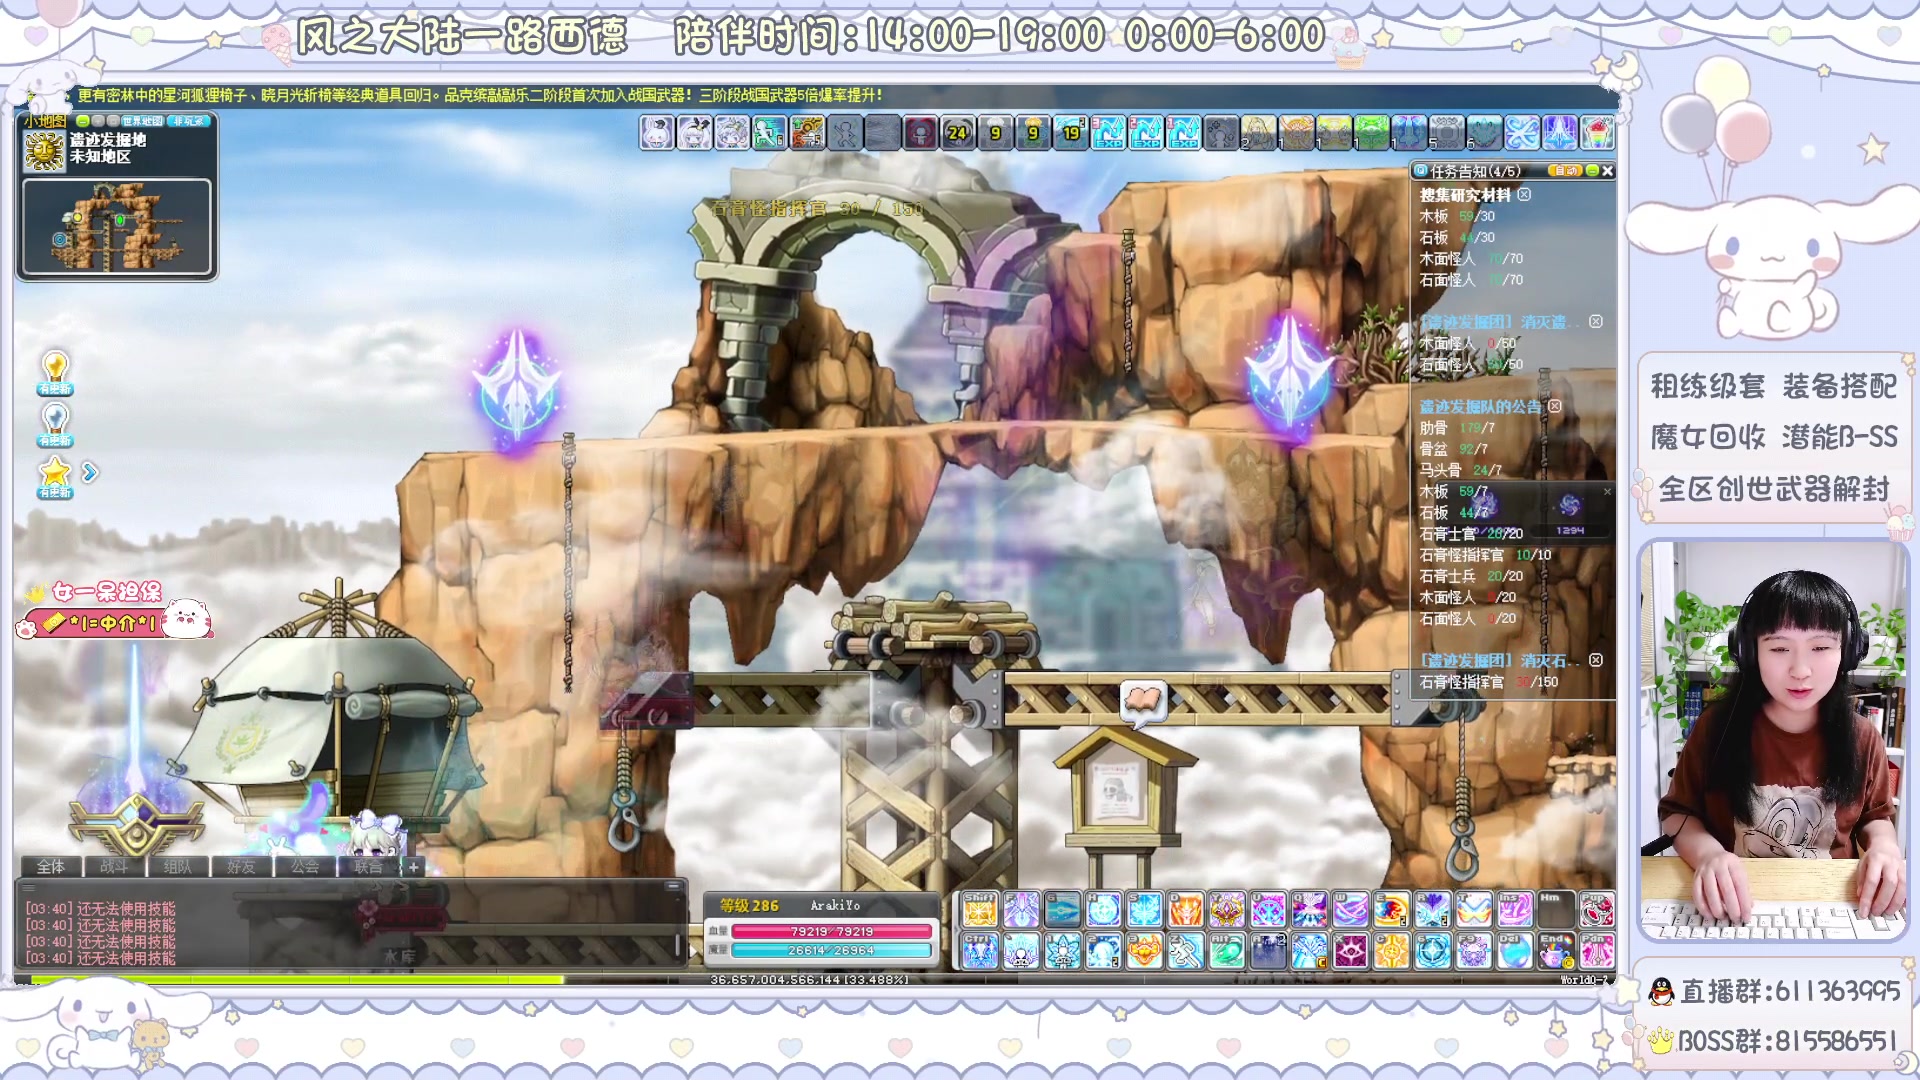
Task: Click the 搜集研究材料 quest title
Action: point(1465,195)
